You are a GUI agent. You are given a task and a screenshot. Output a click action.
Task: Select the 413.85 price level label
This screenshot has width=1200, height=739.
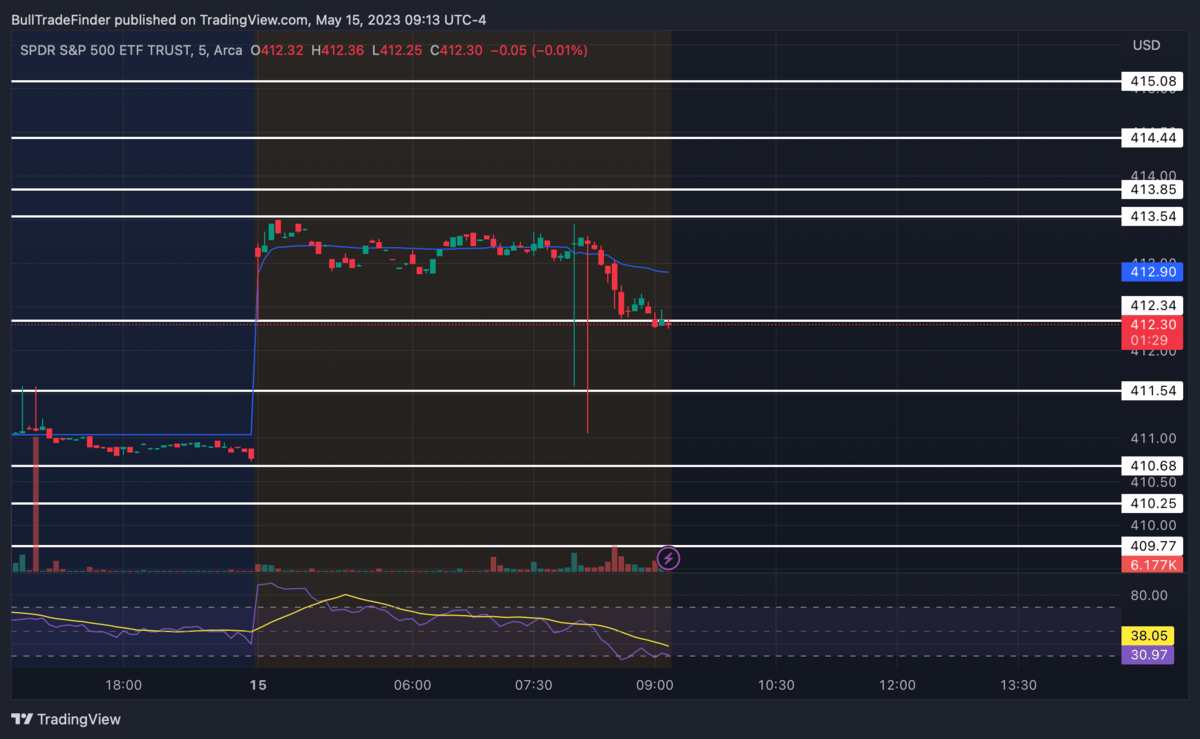click(1152, 189)
